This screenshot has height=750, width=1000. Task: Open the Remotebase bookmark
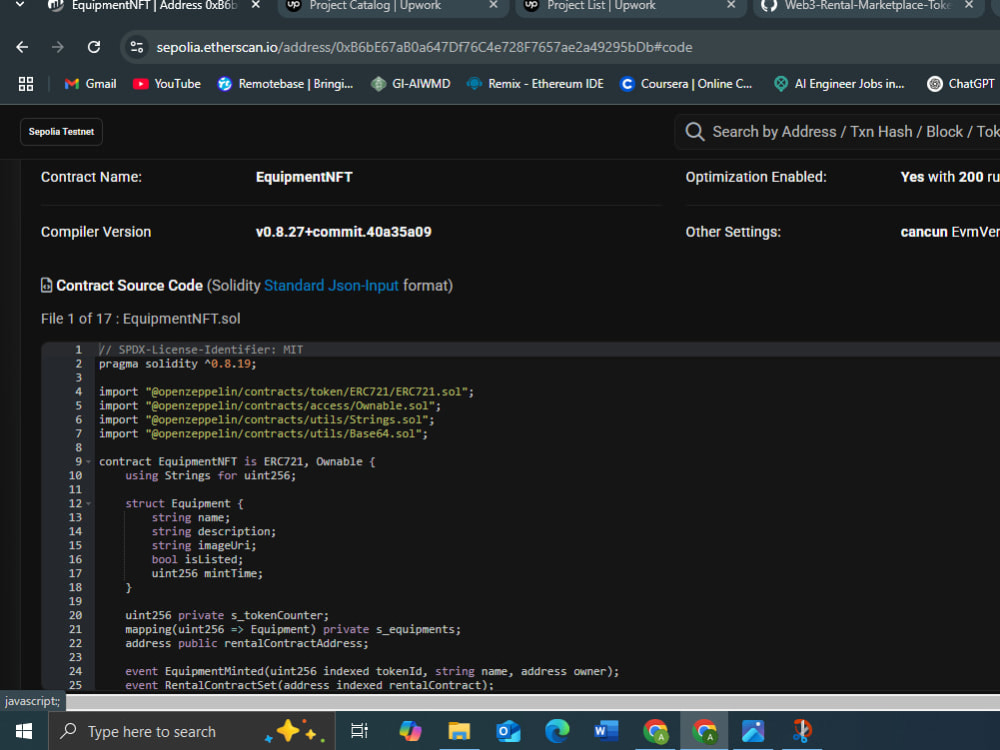[285, 84]
